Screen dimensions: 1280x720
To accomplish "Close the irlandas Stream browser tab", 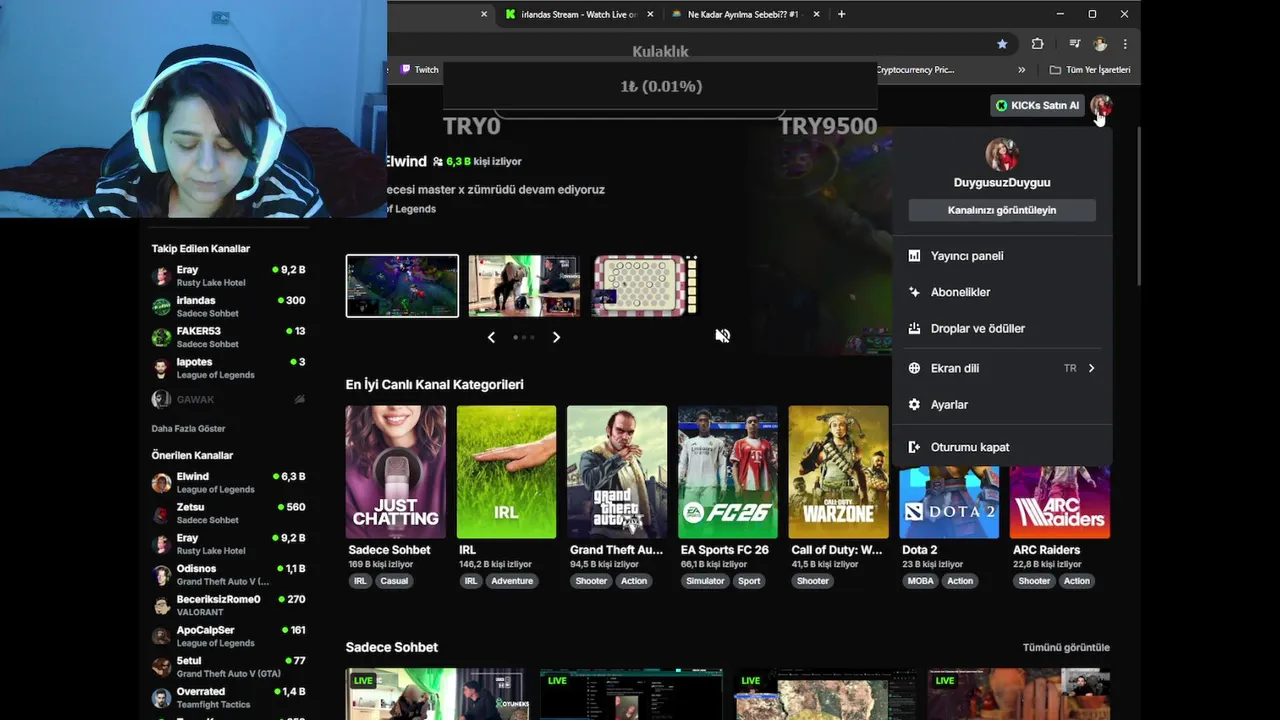I will point(651,14).
